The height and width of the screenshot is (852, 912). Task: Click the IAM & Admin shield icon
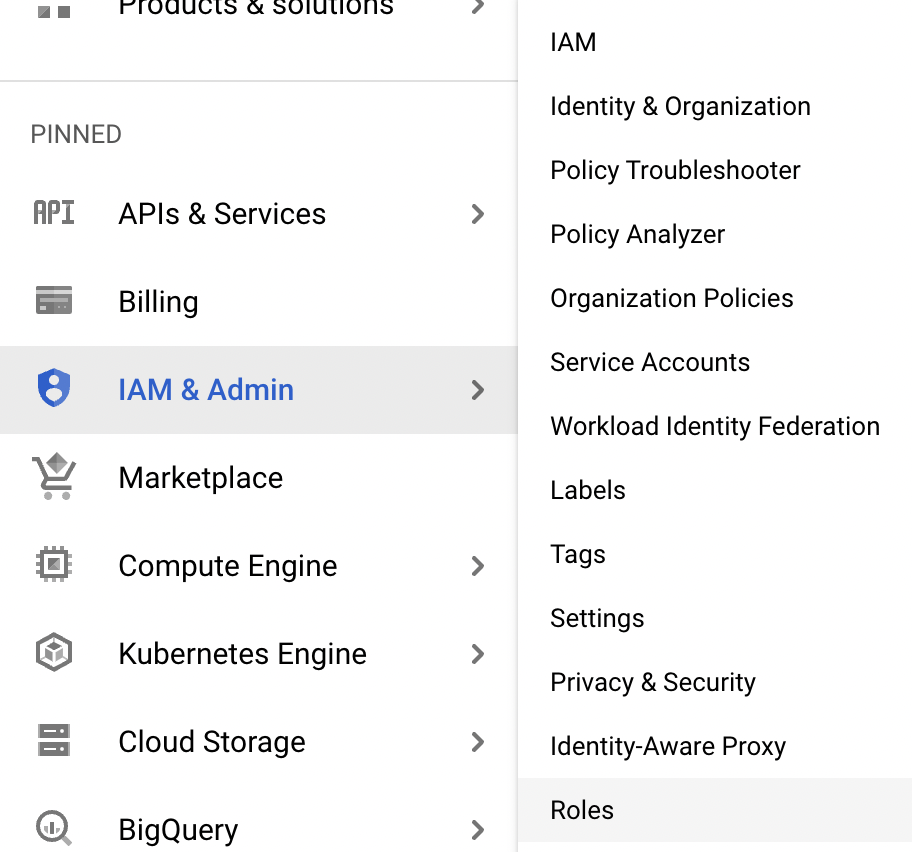54,388
